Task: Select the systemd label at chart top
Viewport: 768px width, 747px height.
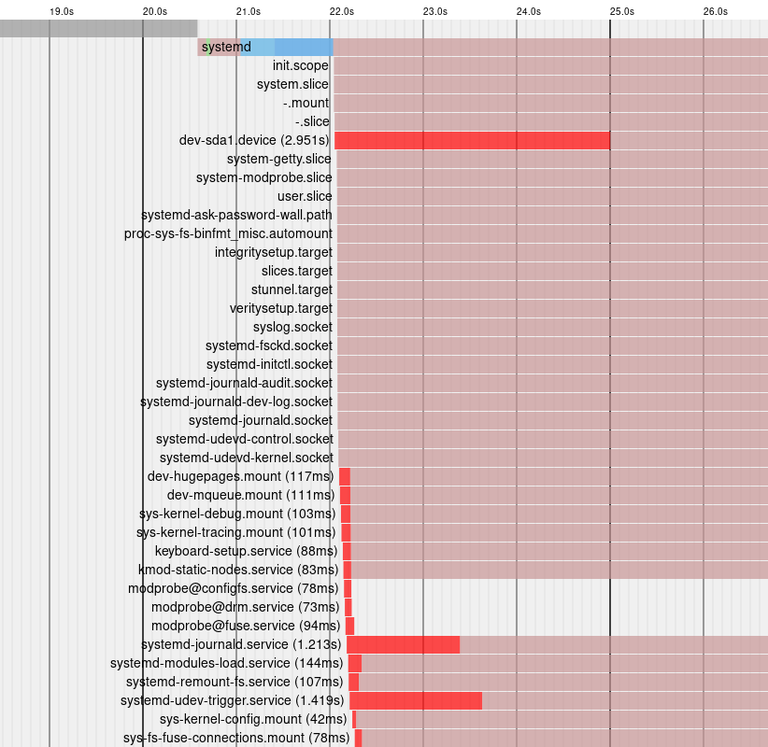Action: point(226,47)
